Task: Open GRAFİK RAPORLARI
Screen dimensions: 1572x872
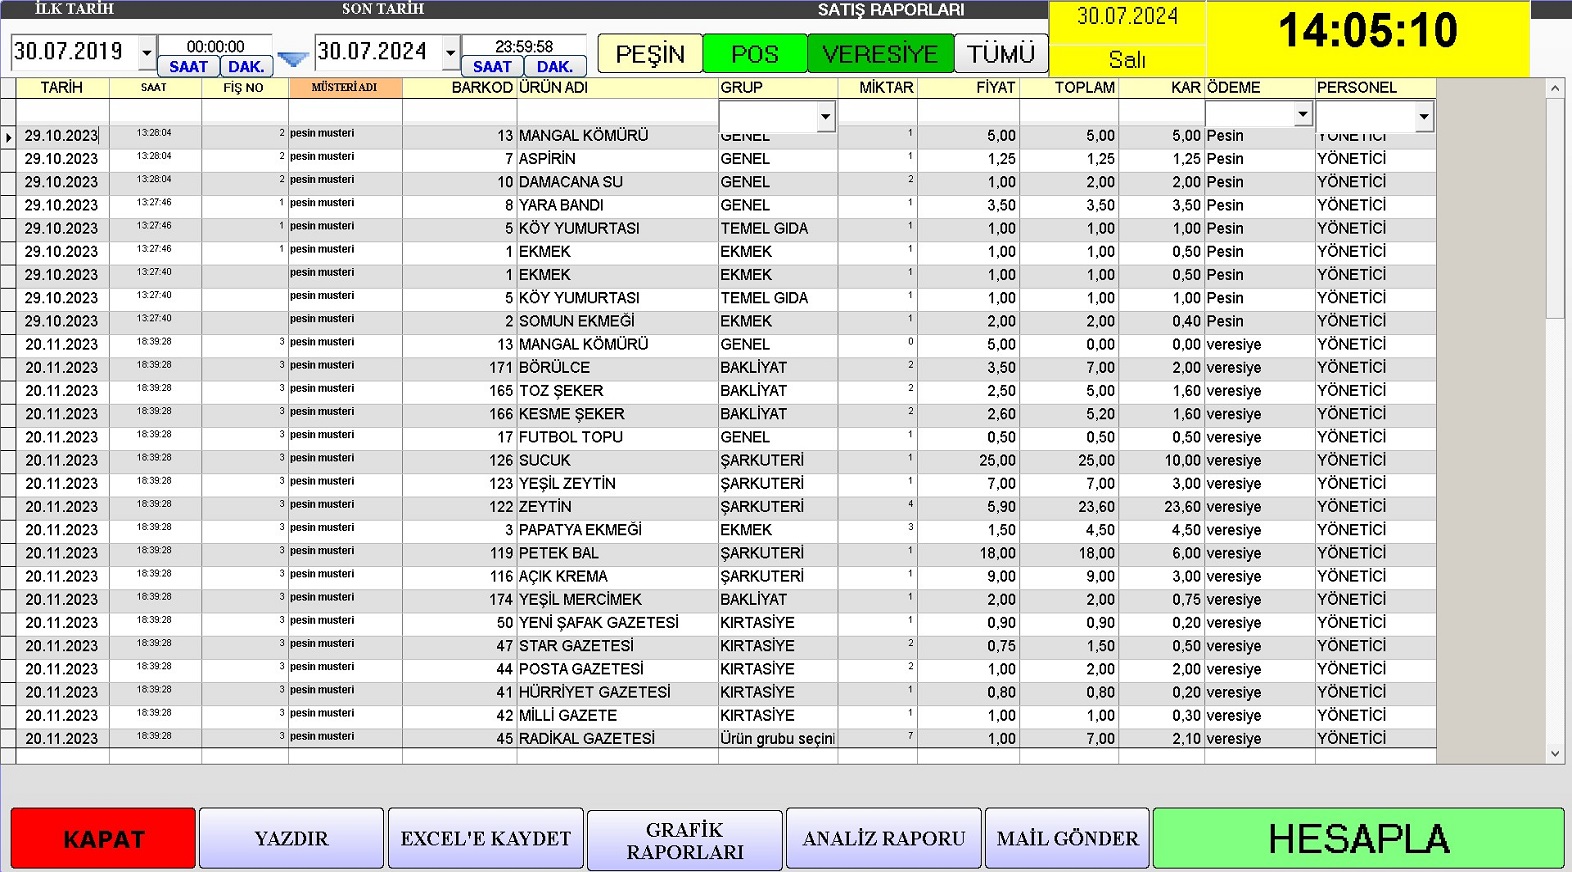Action: [x=685, y=840]
